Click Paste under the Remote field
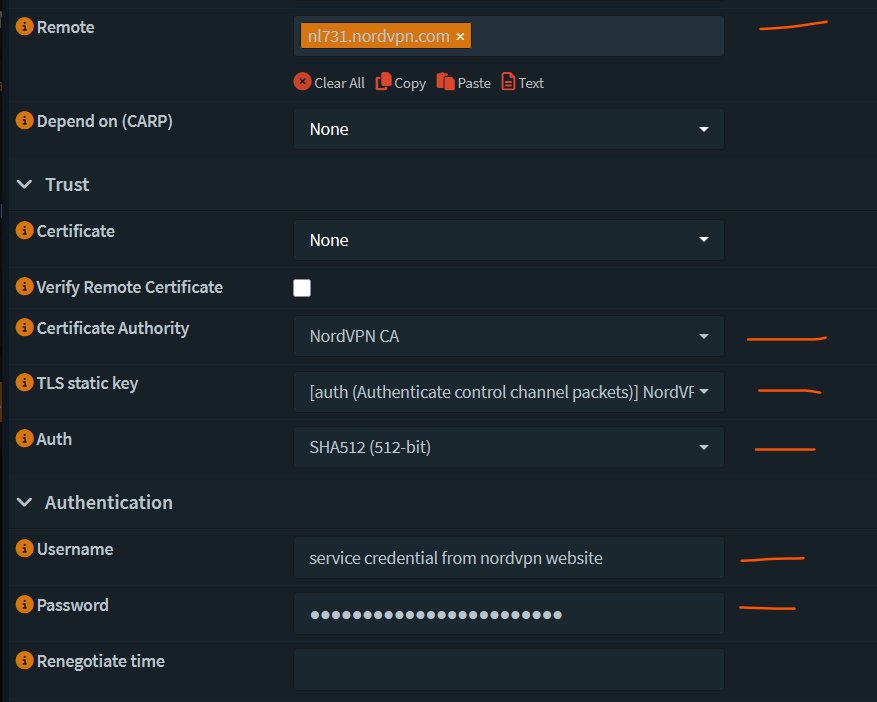This screenshot has width=877, height=702. point(464,83)
